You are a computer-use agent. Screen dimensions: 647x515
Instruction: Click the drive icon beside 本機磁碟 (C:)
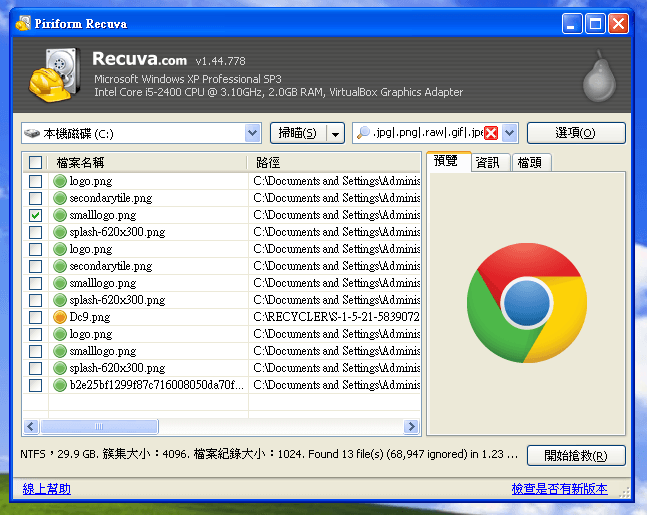pyautogui.click(x=32, y=133)
